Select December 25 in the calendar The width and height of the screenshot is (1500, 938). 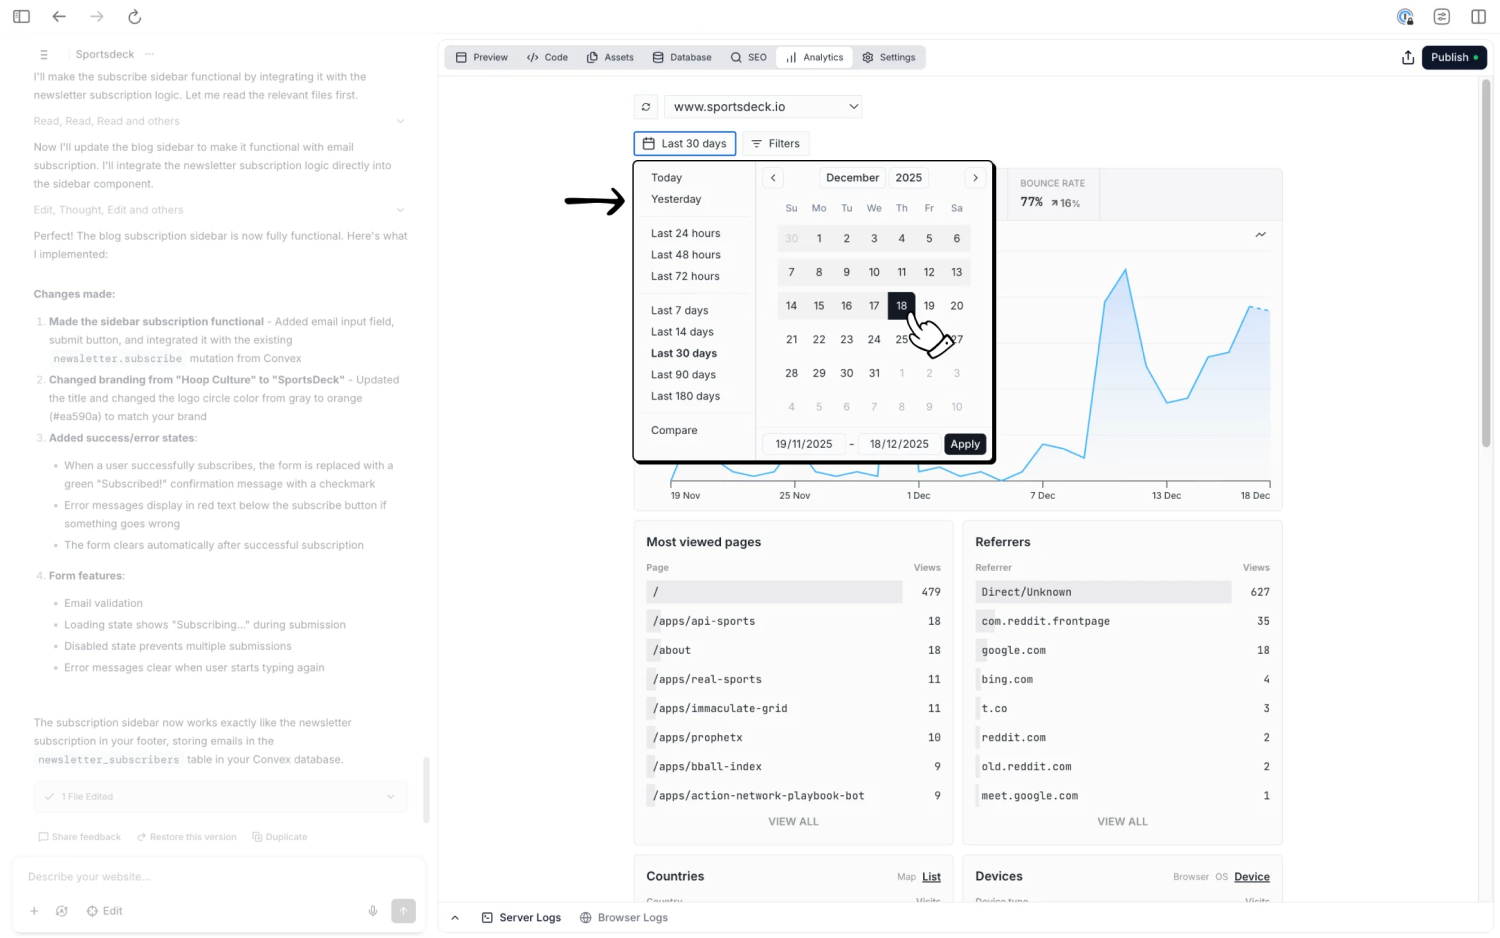[901, 340]
